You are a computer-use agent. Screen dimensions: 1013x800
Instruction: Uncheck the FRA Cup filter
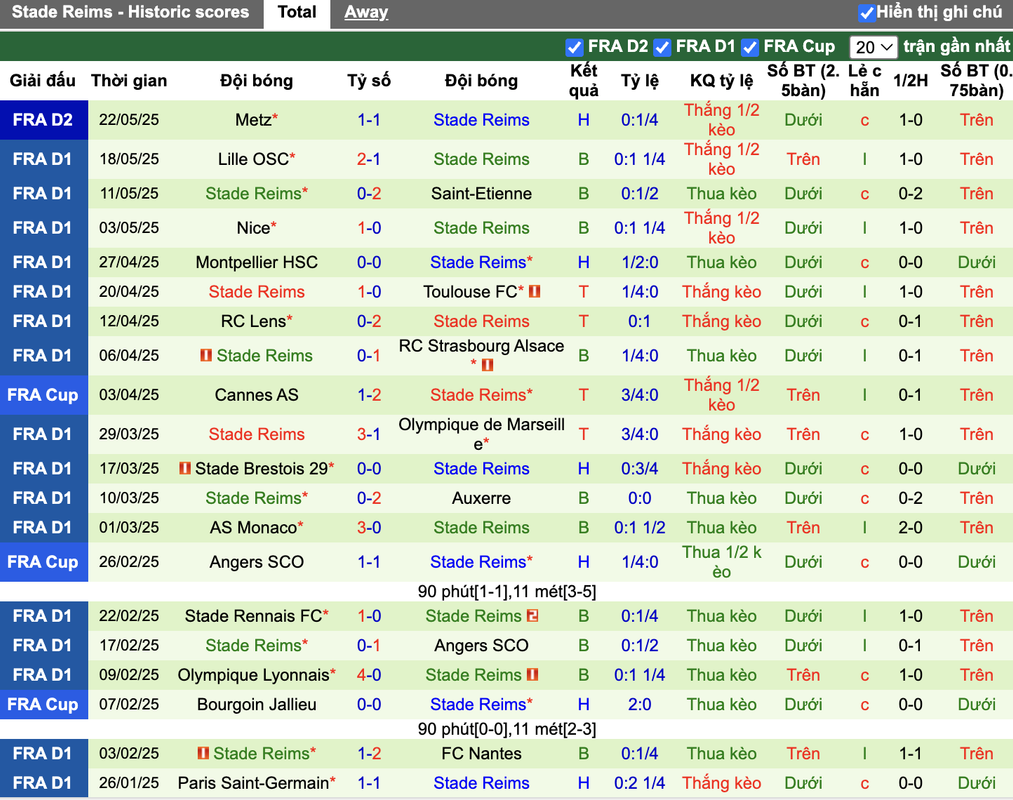tap(749, 47)
